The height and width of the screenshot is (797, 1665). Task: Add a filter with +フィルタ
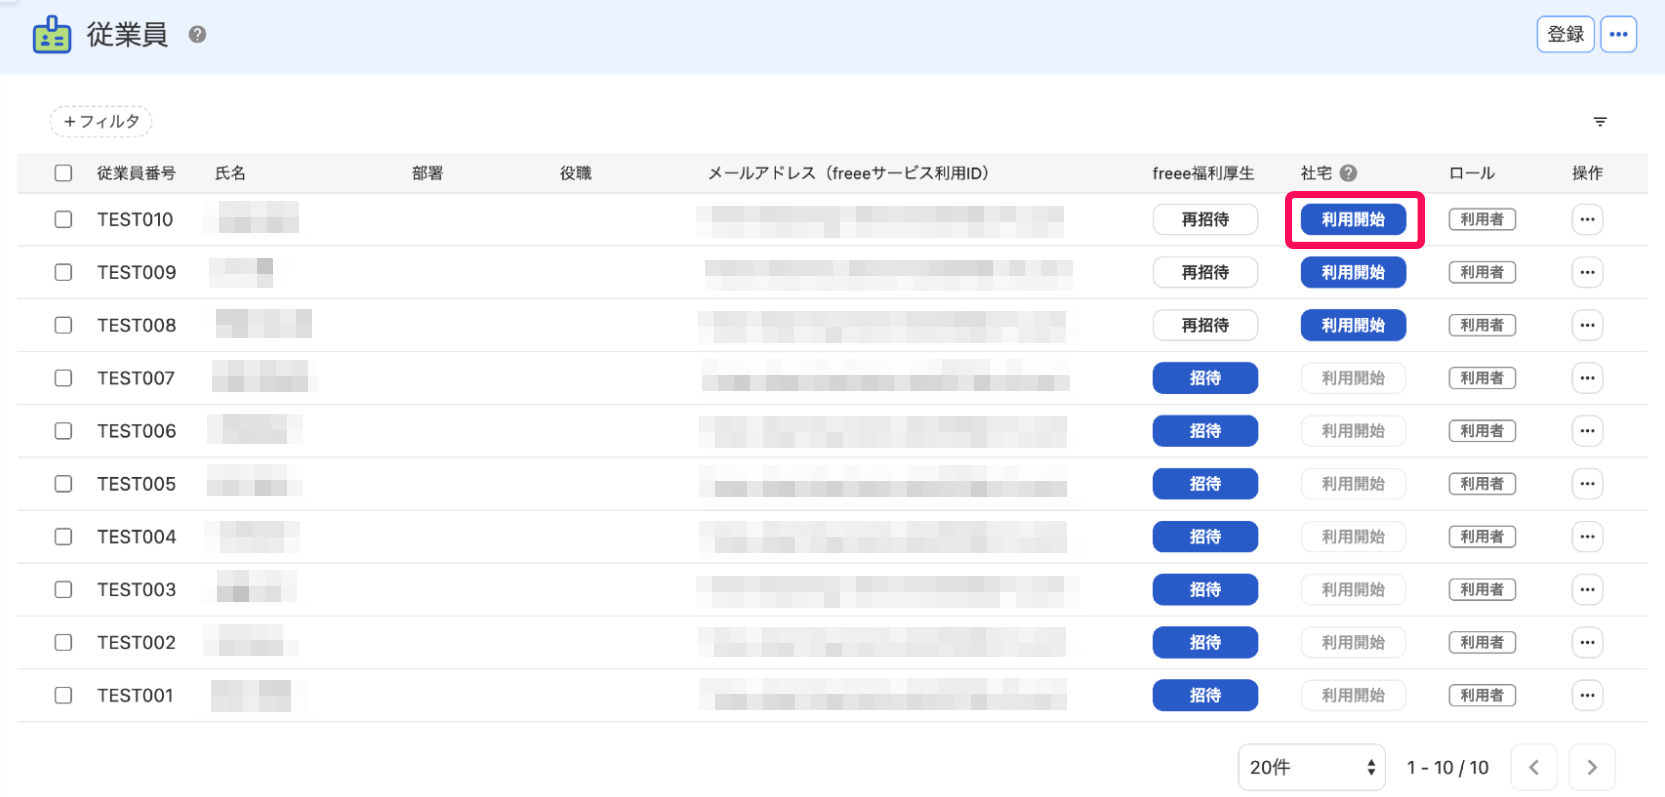(101, 122)
